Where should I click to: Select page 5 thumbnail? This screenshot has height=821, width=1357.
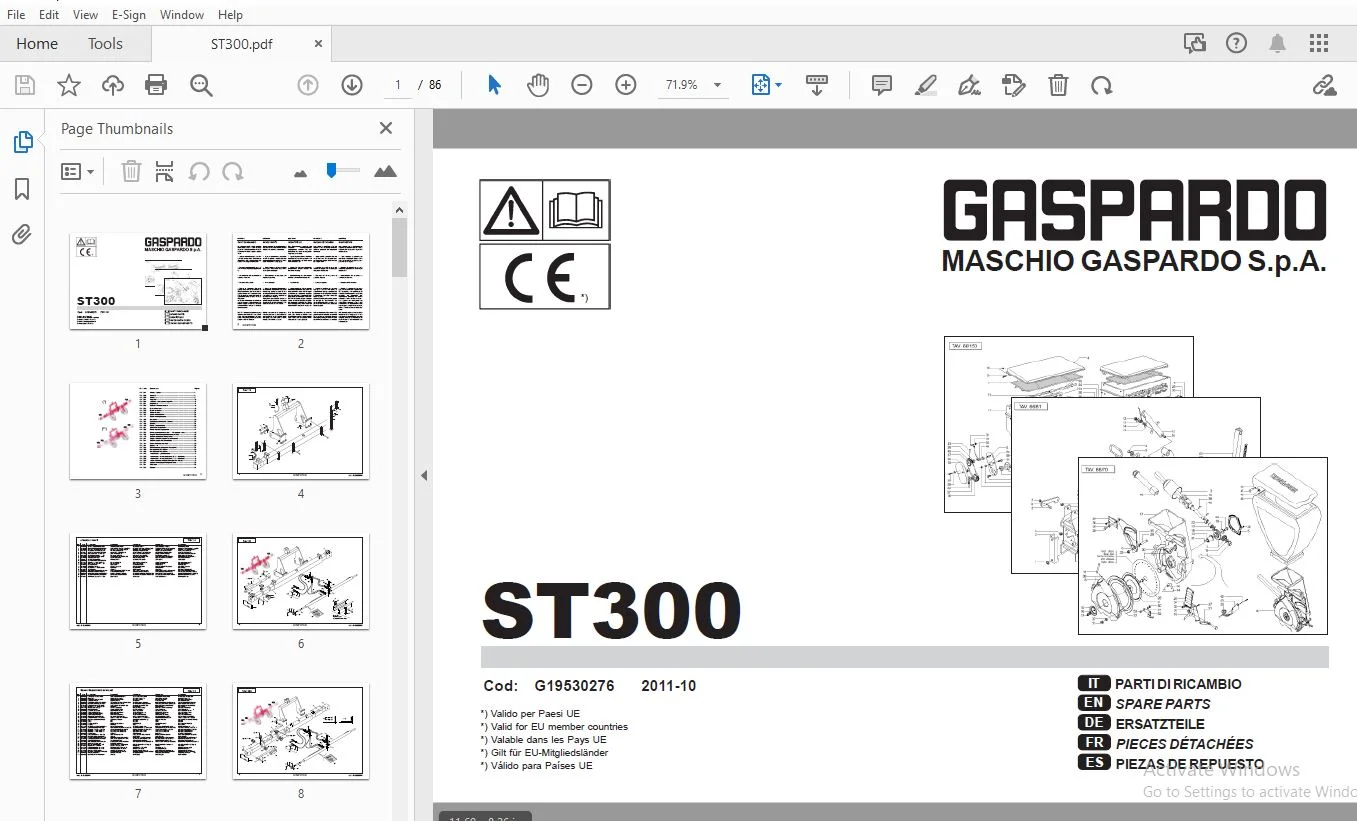138,582
